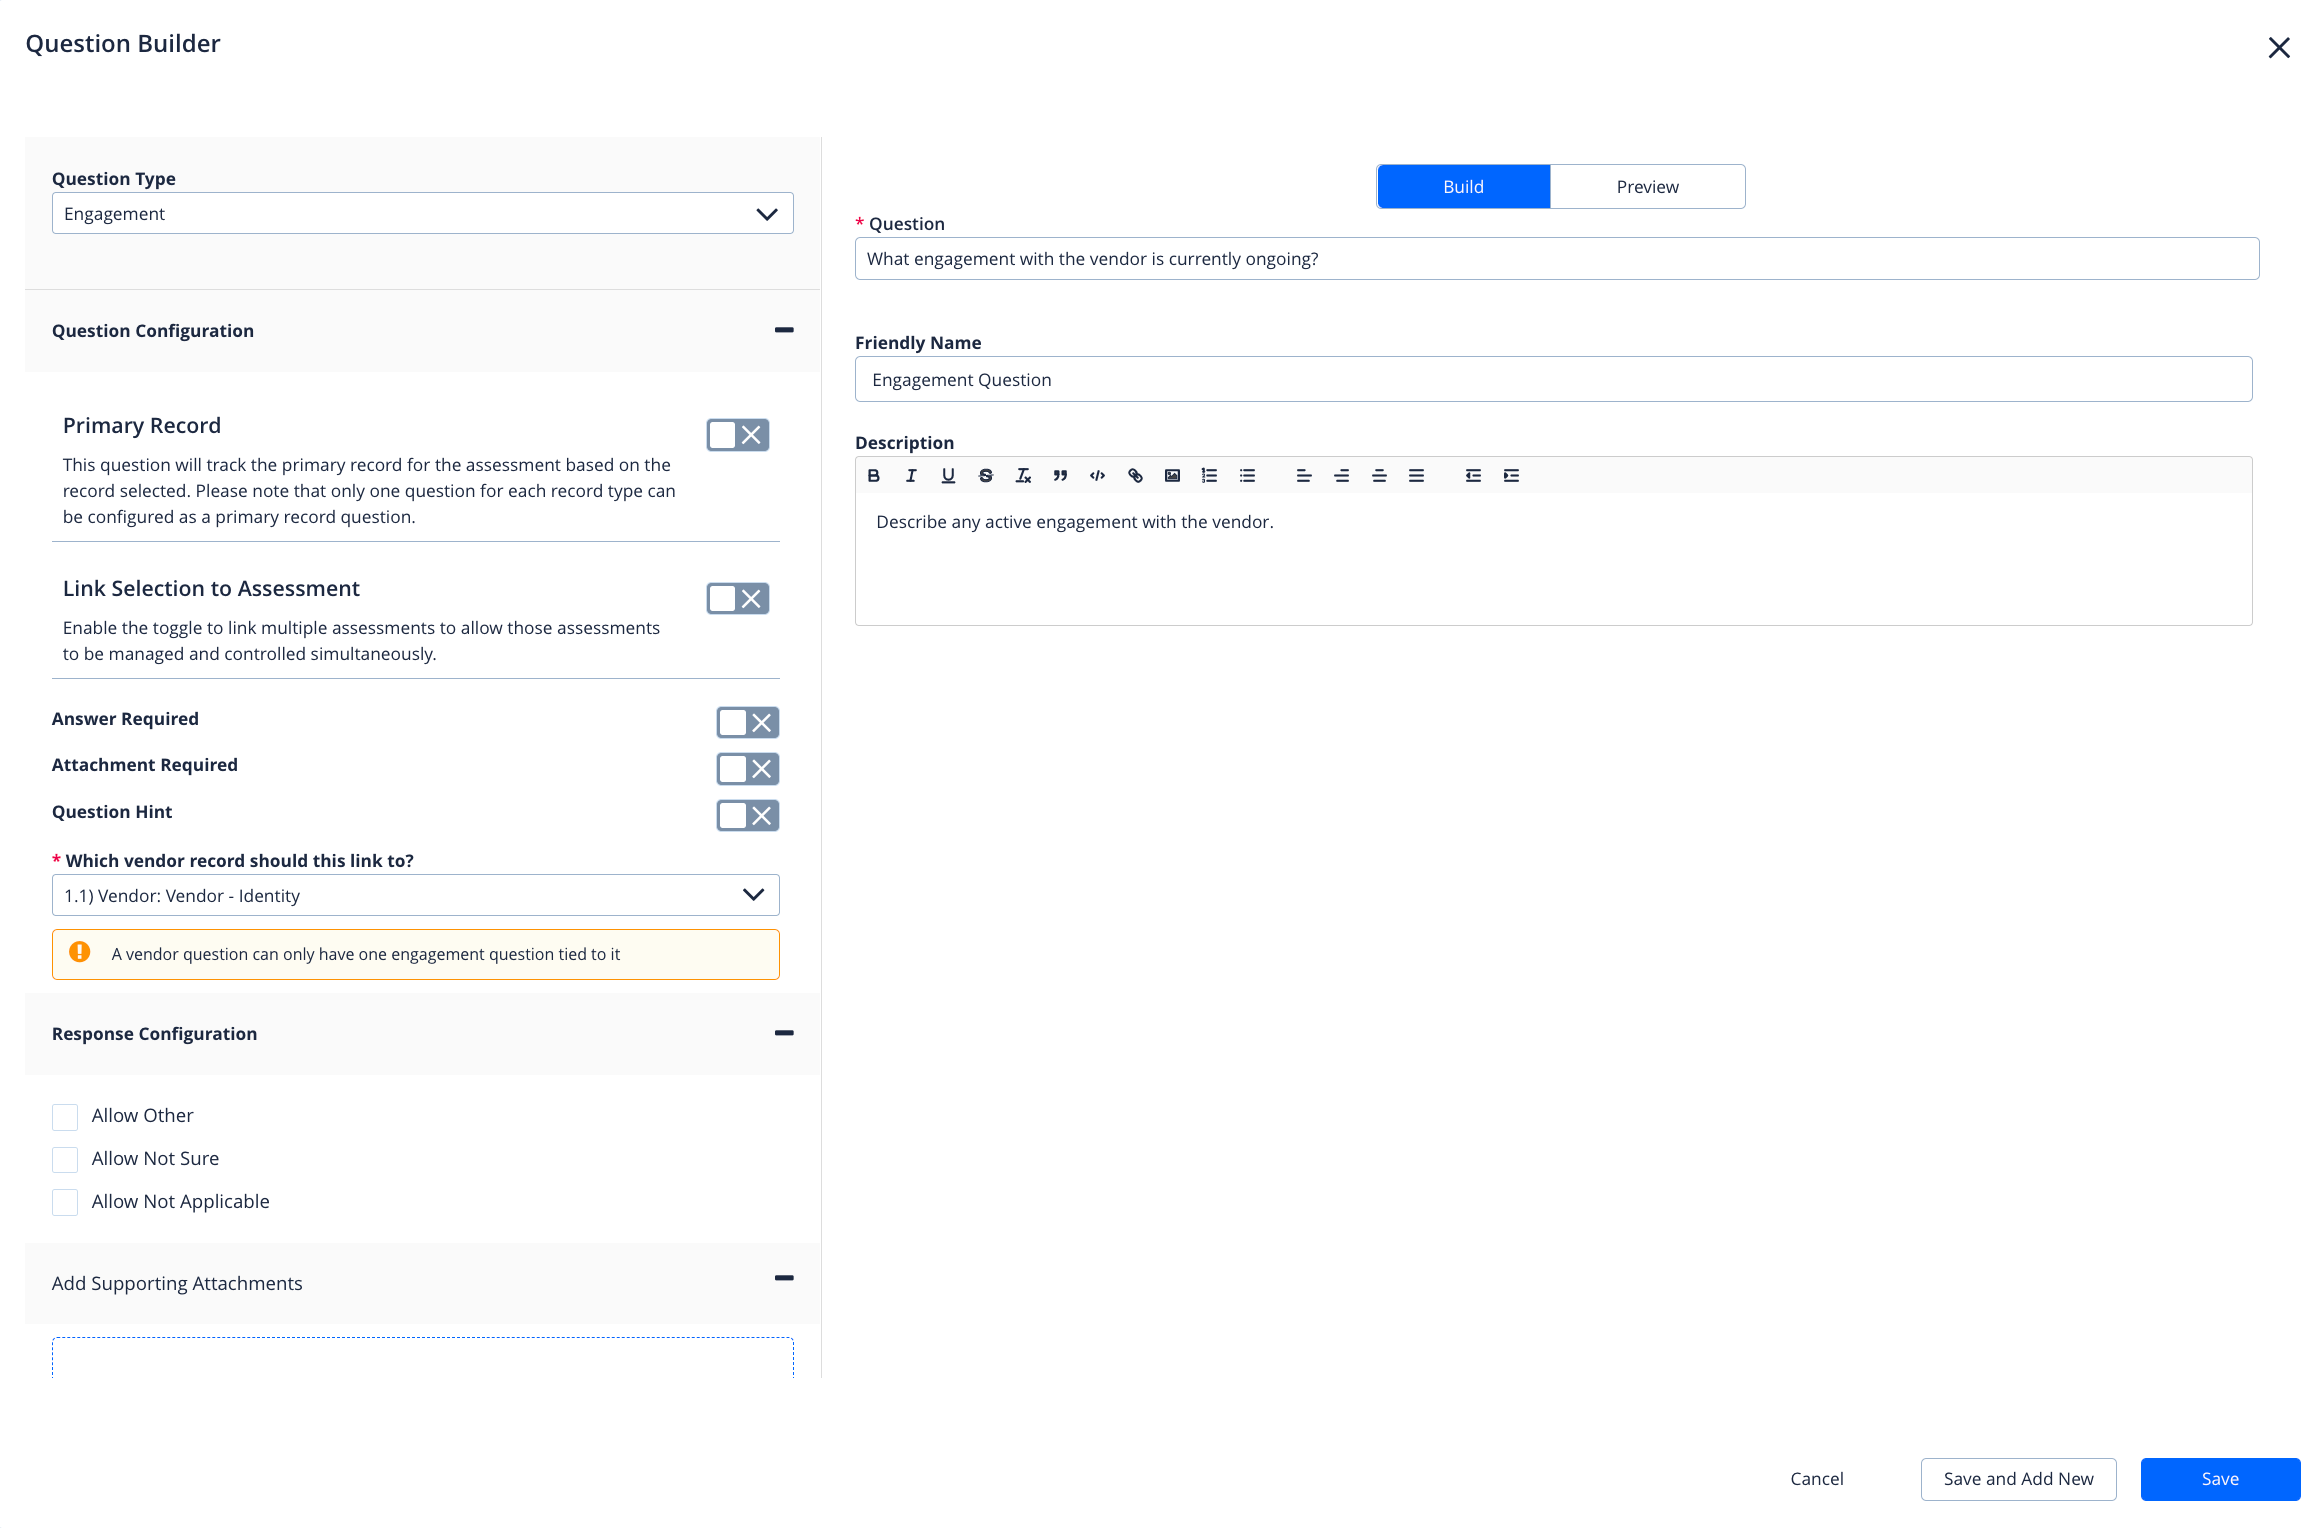Viewport: 2324px width, 1528px height.
Task: Click the italic formatting icon
Action: [910, 476]
